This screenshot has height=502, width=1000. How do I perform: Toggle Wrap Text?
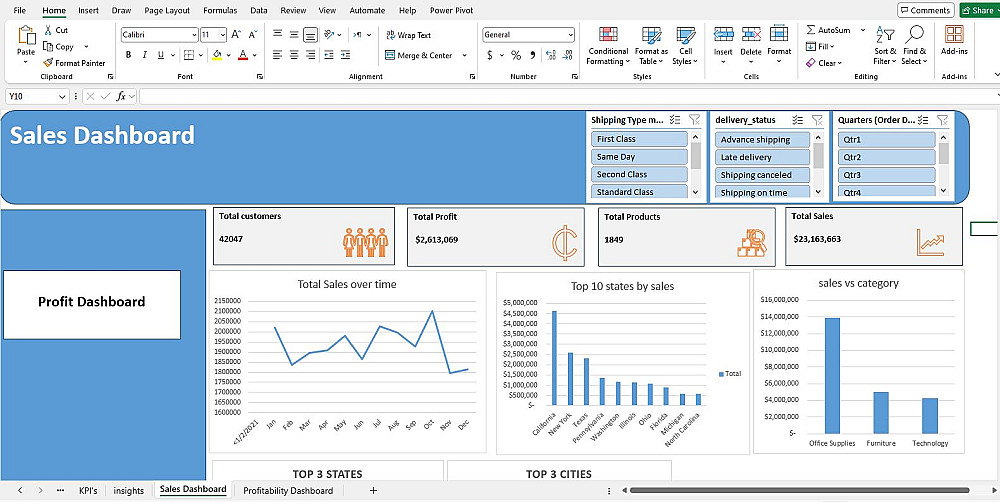click(x=408, y=35)
